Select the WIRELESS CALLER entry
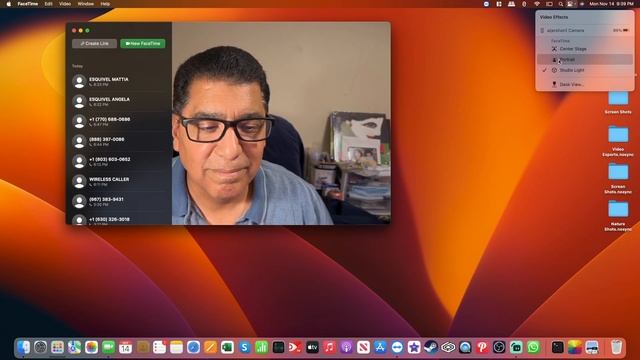 120,182
